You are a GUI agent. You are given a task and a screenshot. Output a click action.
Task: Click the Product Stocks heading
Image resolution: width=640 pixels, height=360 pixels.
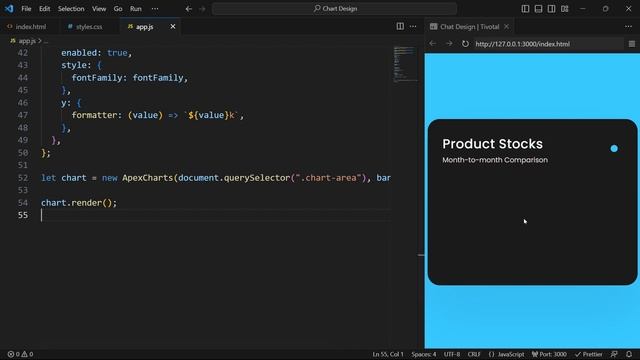492,144
